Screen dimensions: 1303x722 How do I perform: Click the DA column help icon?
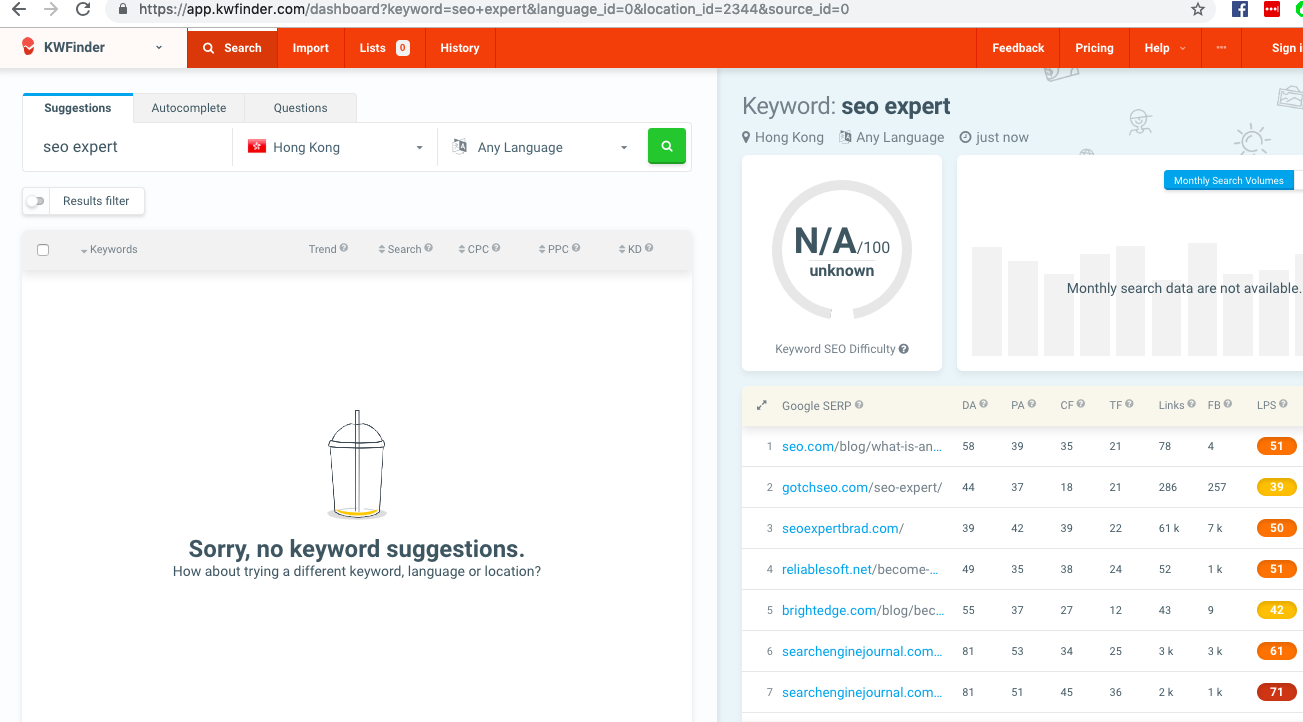984,404
